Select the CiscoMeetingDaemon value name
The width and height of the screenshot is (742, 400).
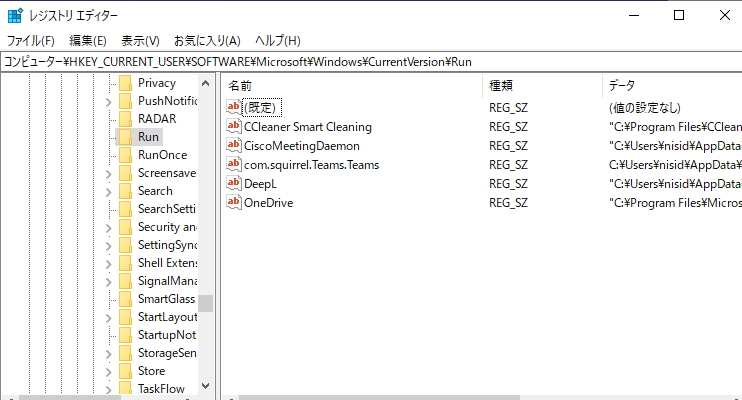point(301,146)
